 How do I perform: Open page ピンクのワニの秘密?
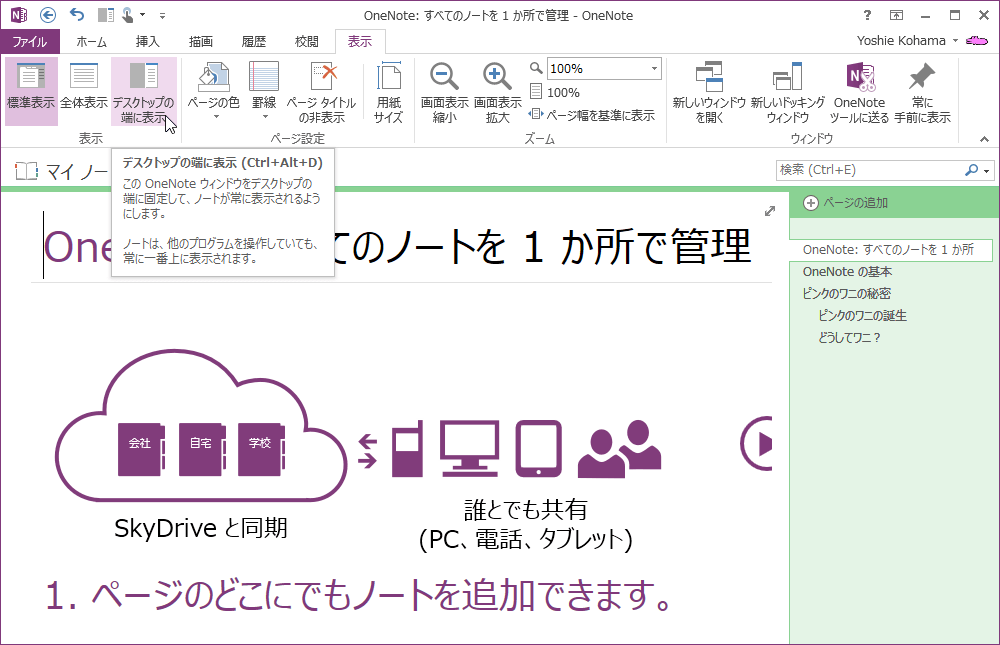[x=846, y=293]
